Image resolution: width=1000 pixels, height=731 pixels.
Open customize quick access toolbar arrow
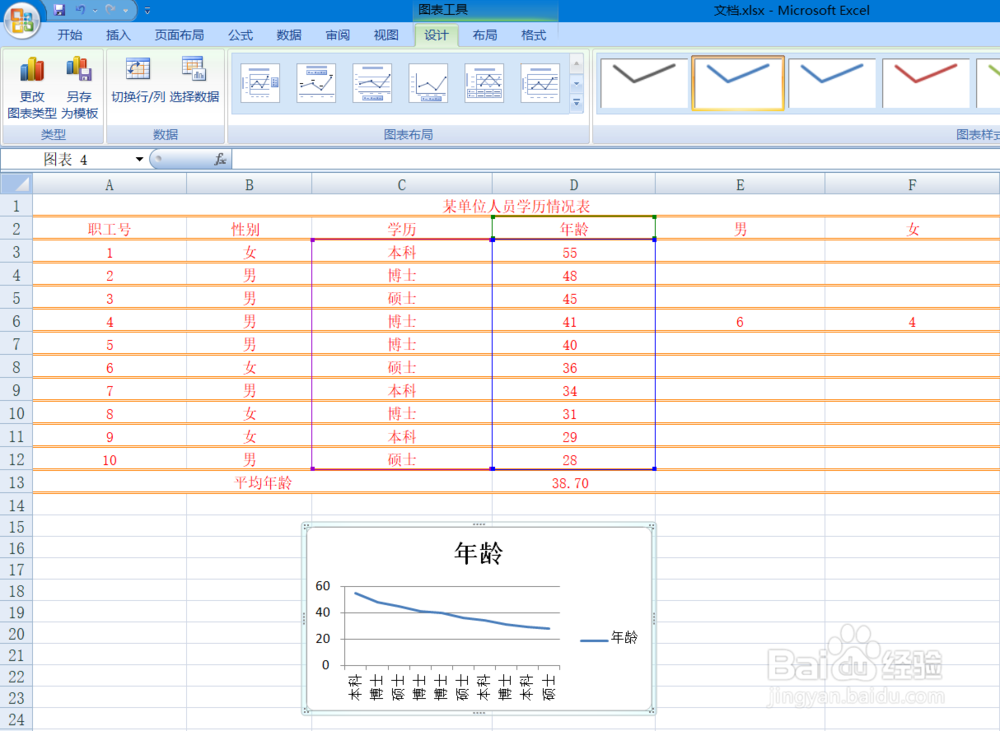(147, 10)
